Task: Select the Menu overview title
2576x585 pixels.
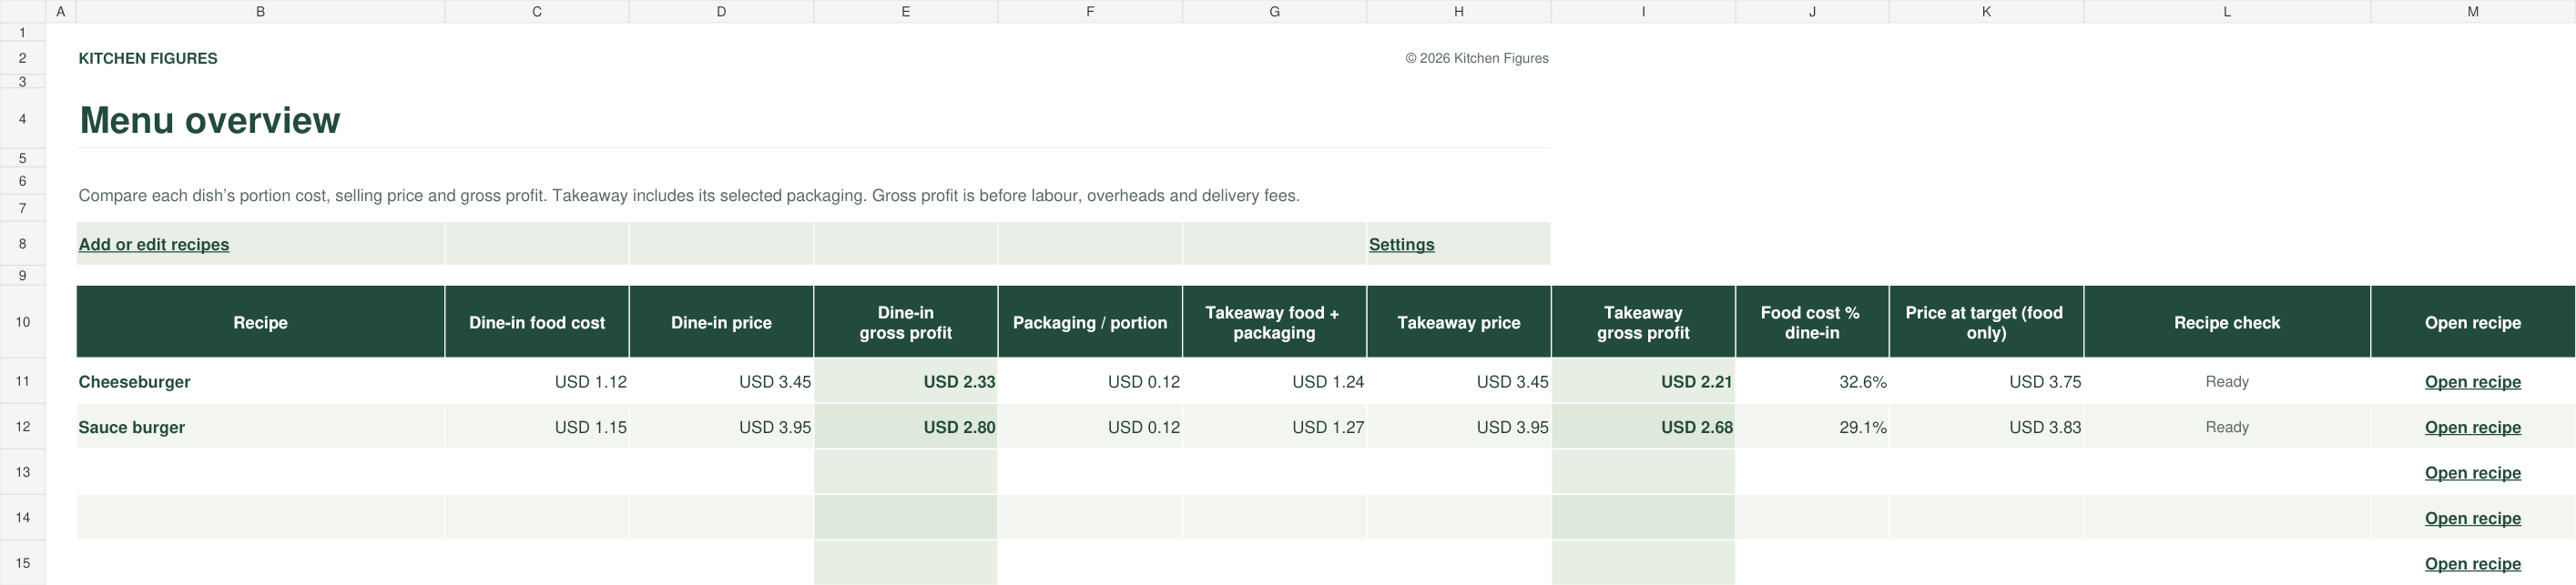Action: pos(210,120)
